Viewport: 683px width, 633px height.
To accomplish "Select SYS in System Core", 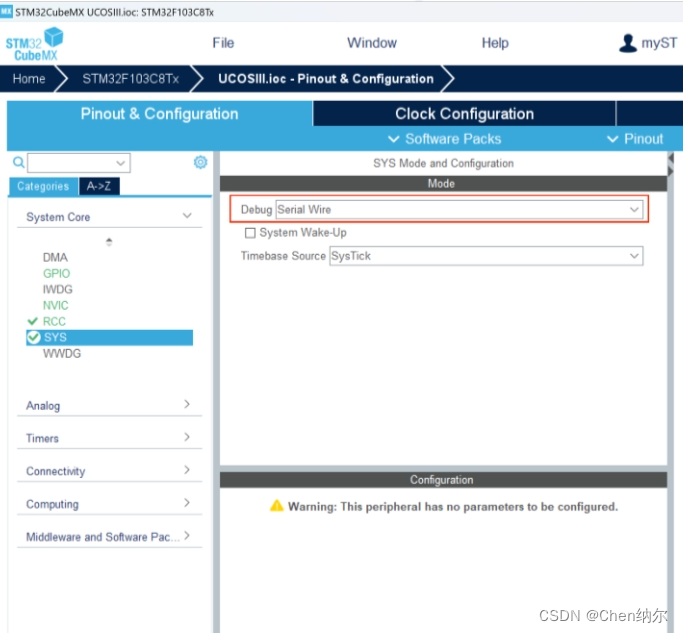I will tap(109, 337).
